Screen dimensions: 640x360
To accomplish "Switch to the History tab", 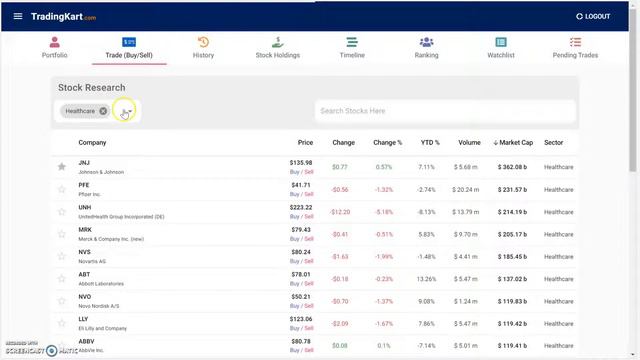I will click(x=203, y=48).
